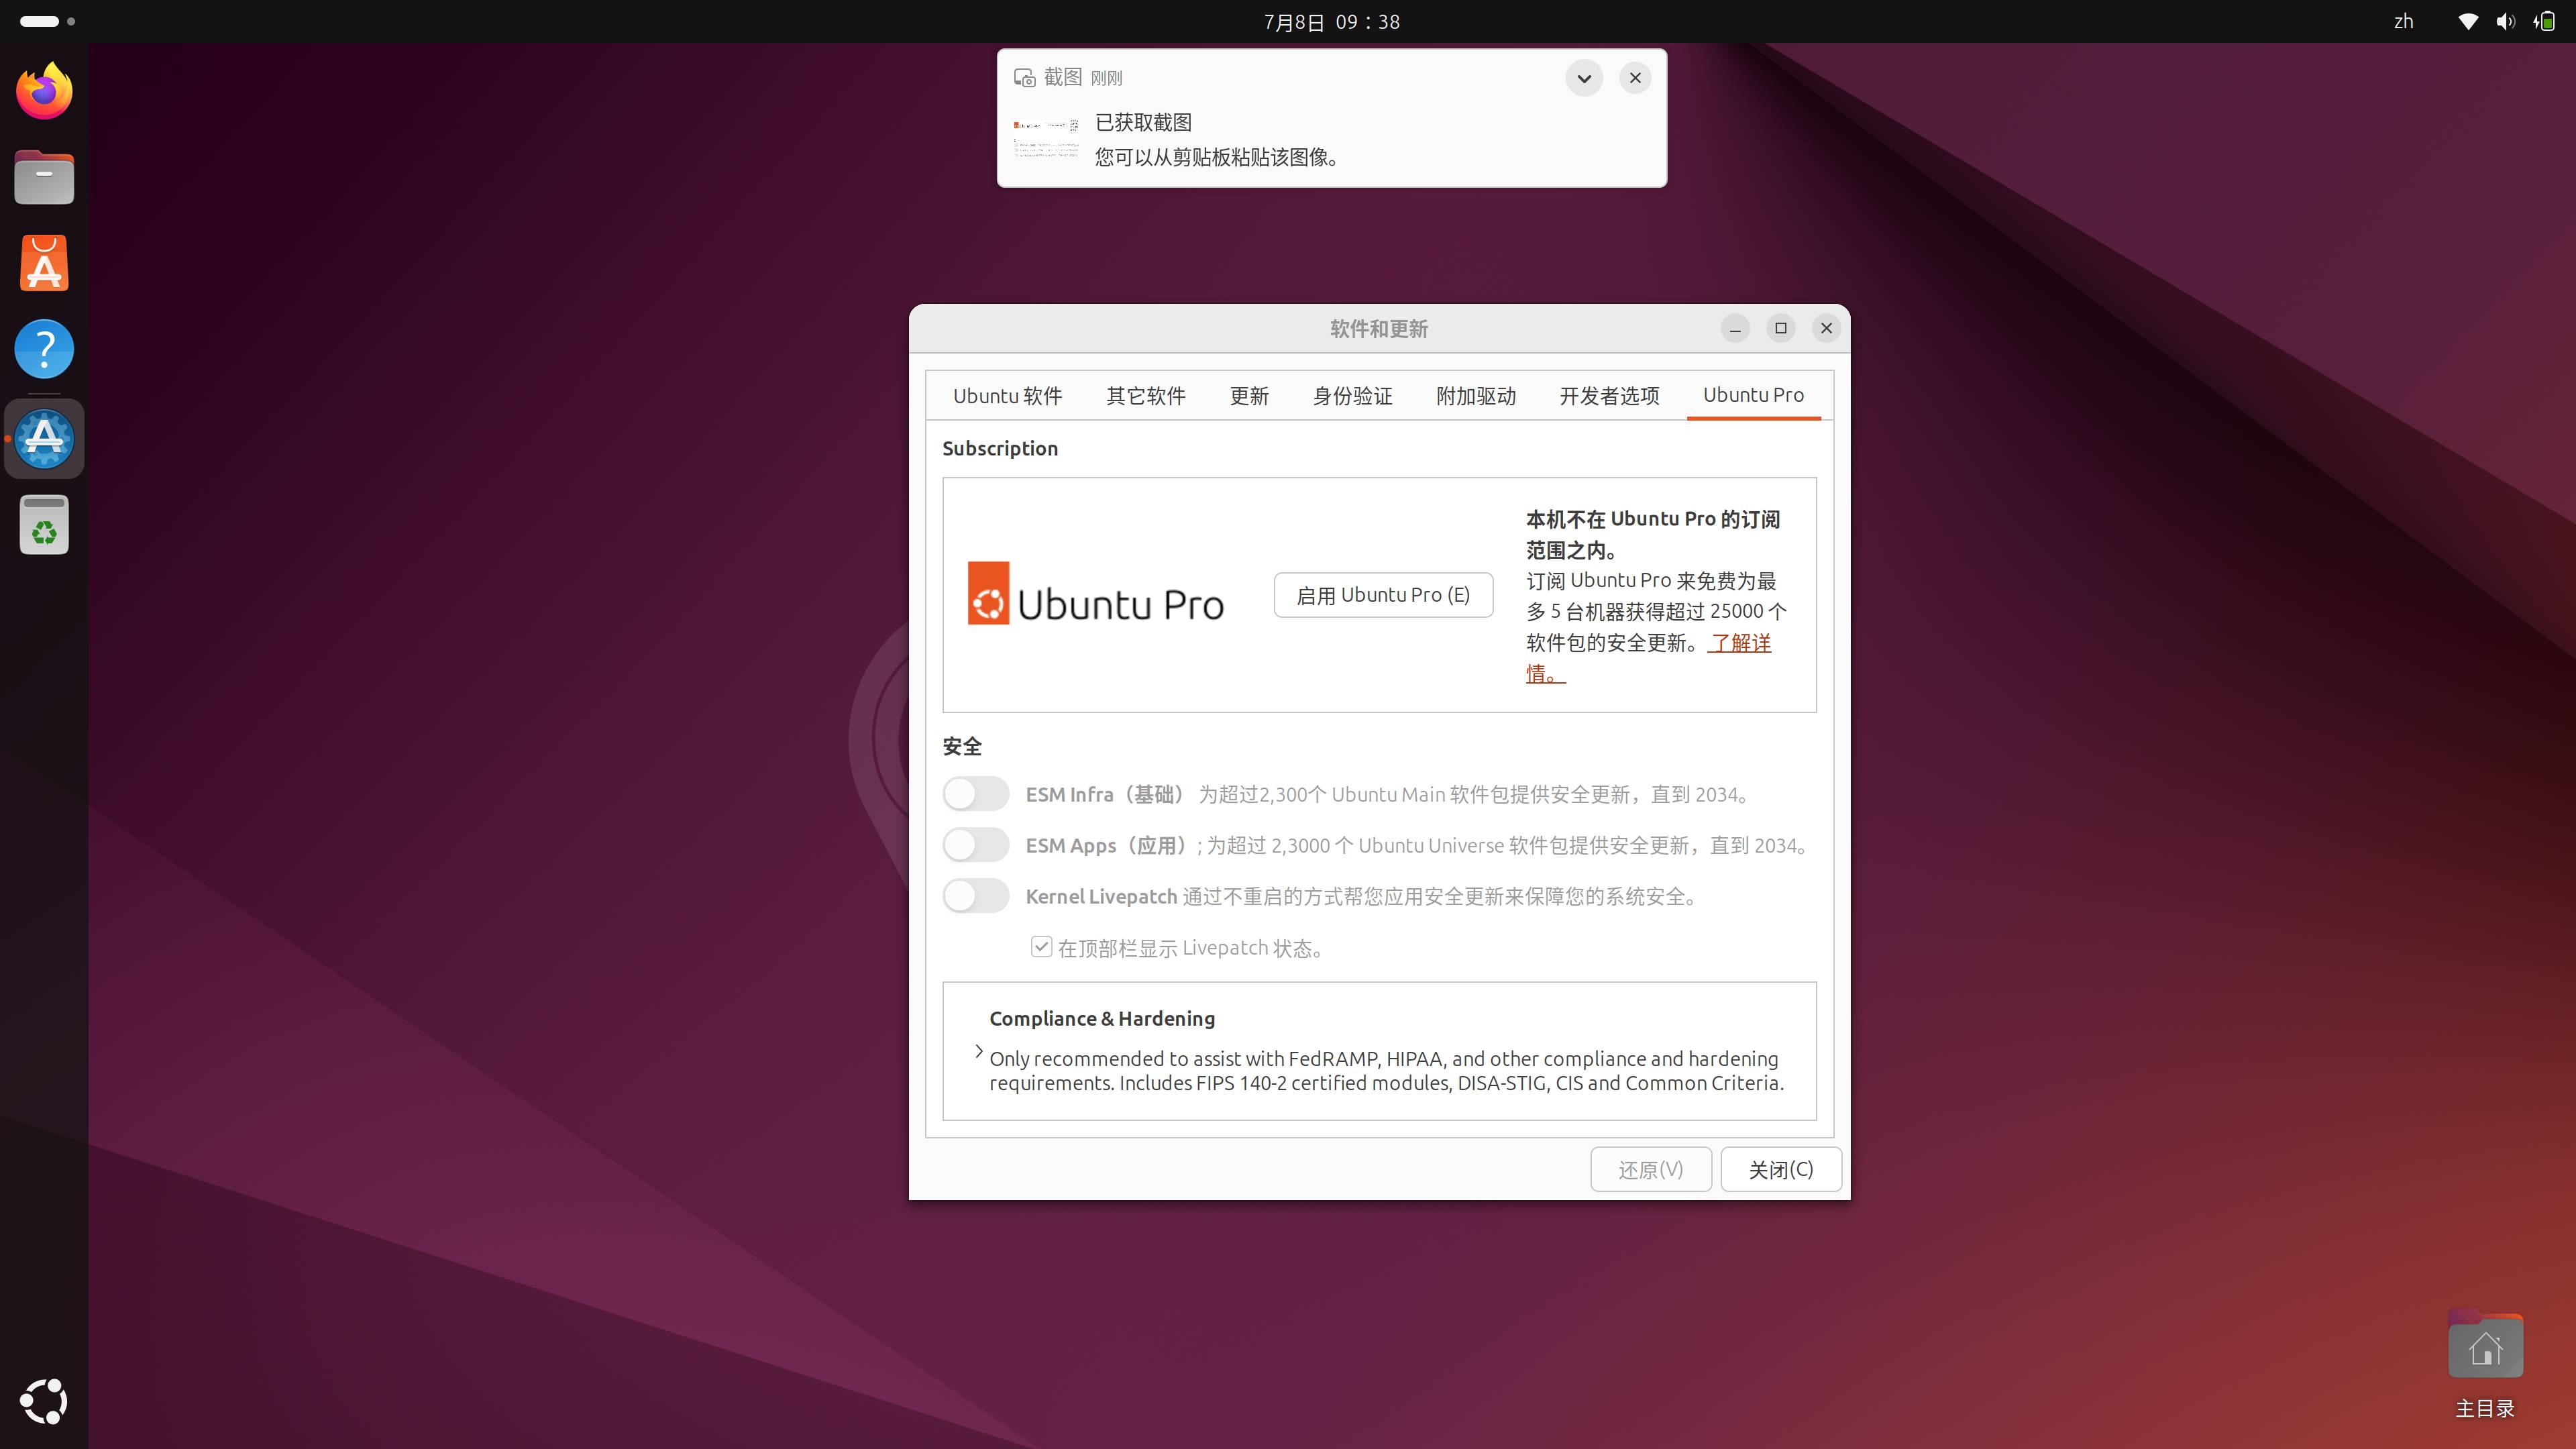The height and width of the screenshot is (1449, 2576).
Task: Open Firefox from the dock
Action: click(44, 91)
